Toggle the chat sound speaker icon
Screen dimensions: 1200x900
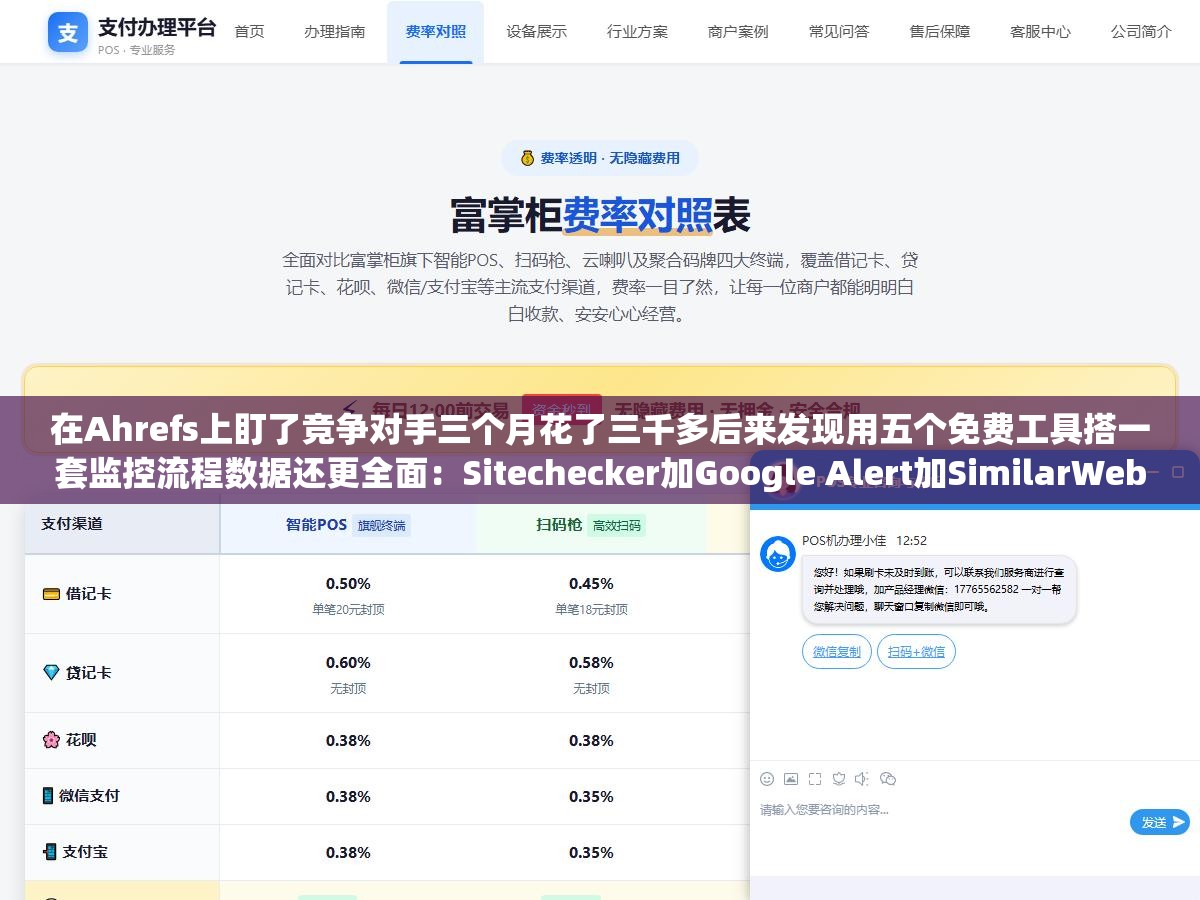[863, 779]
